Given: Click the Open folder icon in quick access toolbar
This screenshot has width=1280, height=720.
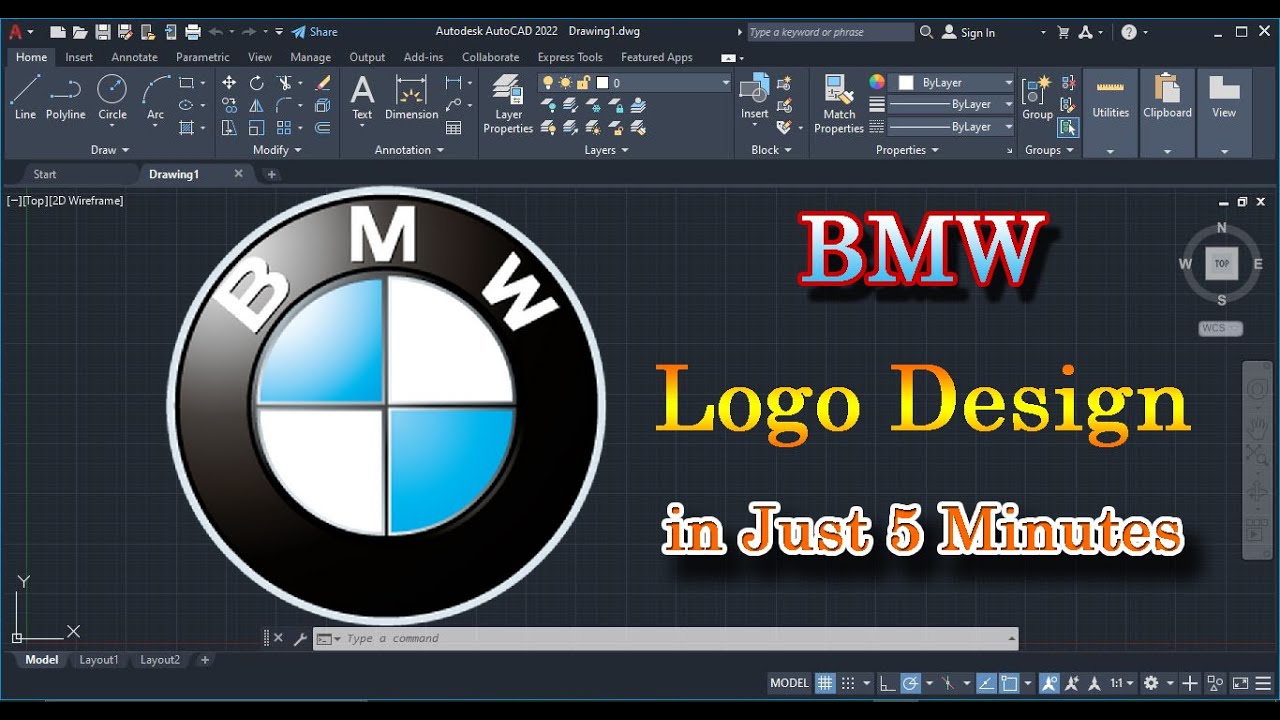Looking at the screenshot, I should [80, 32].
